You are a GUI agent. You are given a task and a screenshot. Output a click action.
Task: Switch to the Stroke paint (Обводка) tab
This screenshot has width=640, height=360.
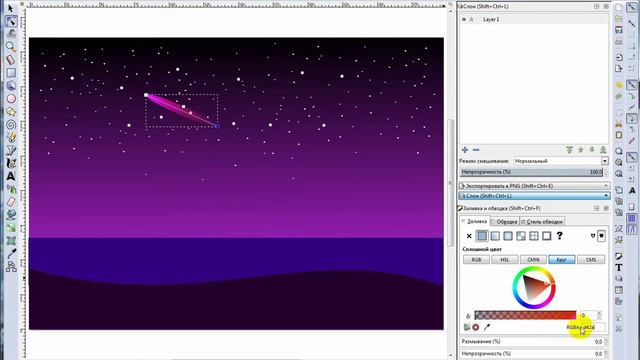(x=504, y=222)
